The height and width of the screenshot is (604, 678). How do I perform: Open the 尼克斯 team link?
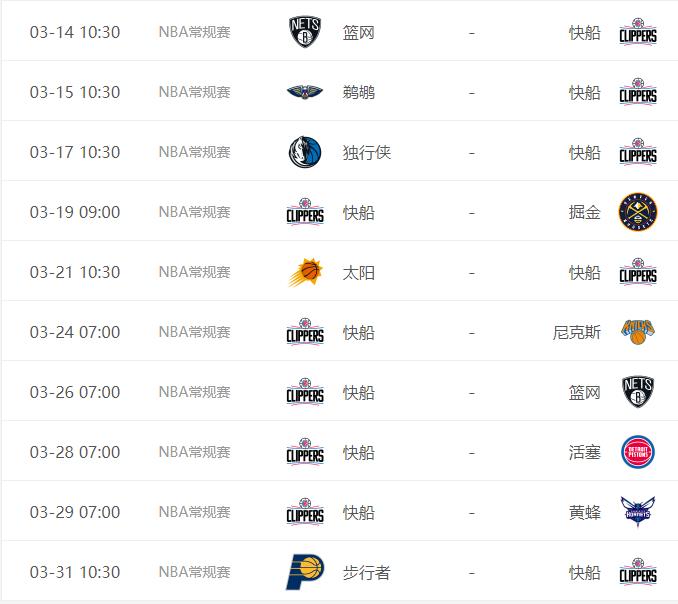coord(577,332)
